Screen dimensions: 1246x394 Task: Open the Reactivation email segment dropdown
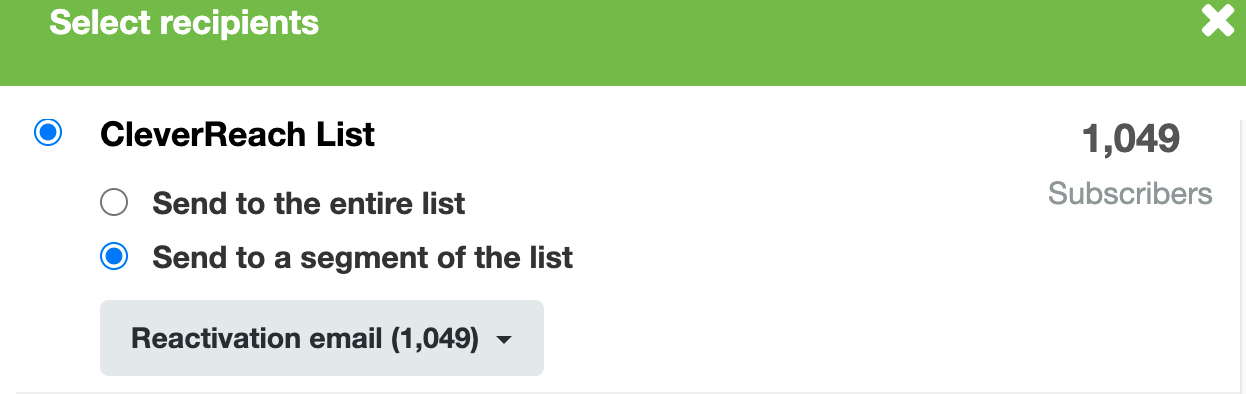322,338
